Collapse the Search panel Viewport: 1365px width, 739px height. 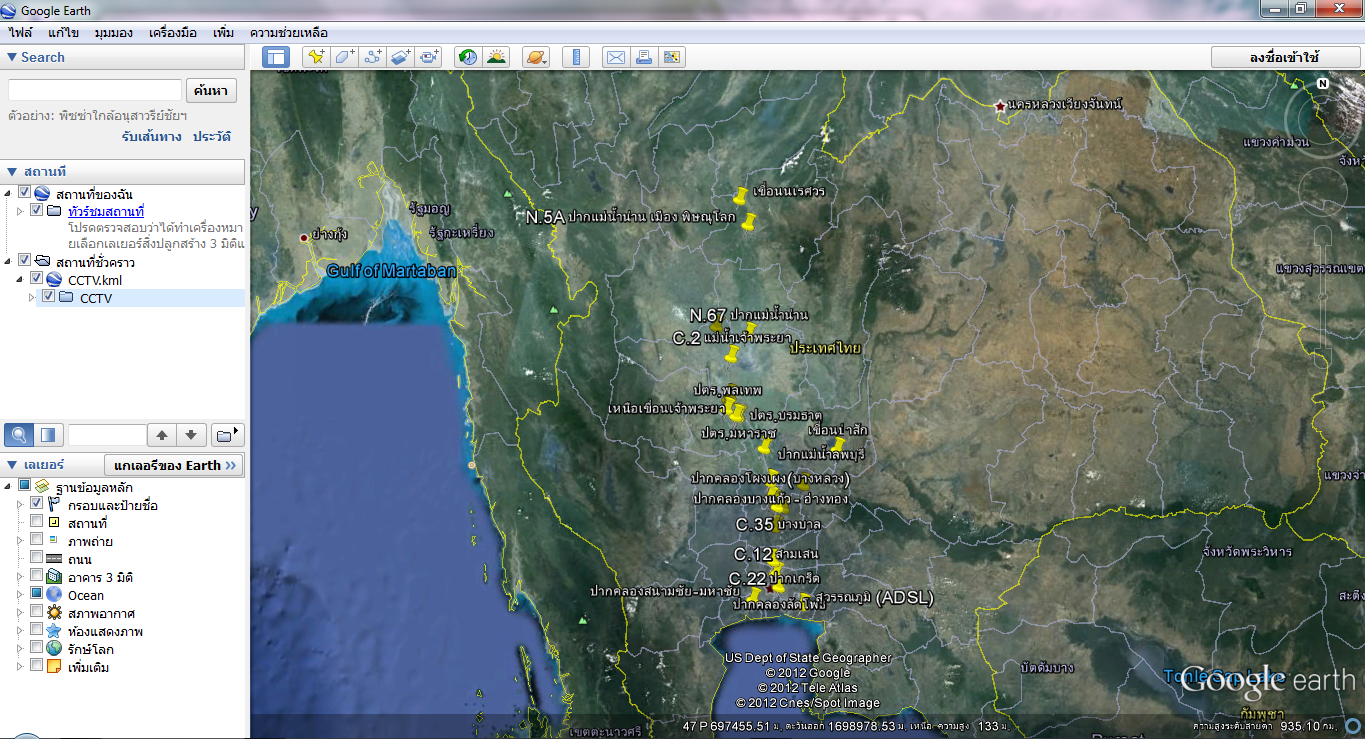coord(10,57)
